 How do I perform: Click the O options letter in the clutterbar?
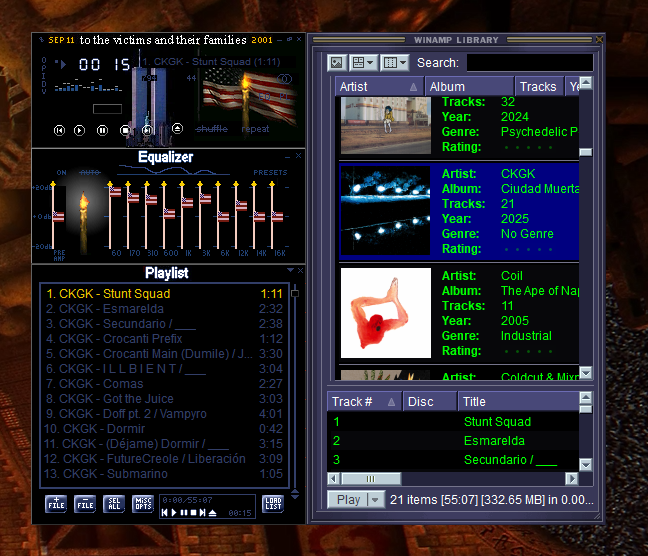coord(44,61)
